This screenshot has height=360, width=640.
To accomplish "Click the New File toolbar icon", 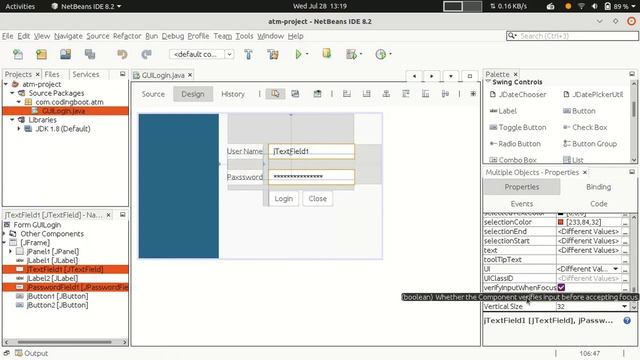I will click(x=18, y=54).
